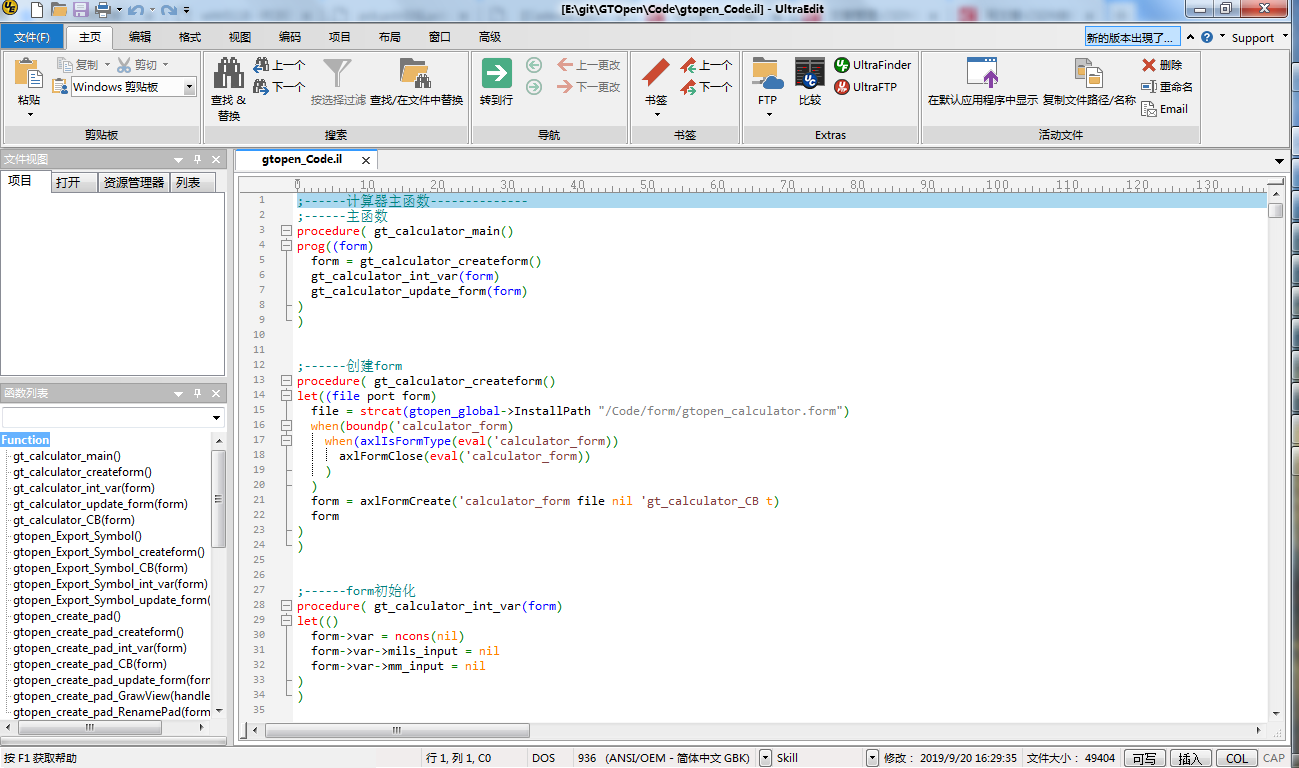Collapse the gt_calculator_main procedure fold marker

[x=286, y=230]
